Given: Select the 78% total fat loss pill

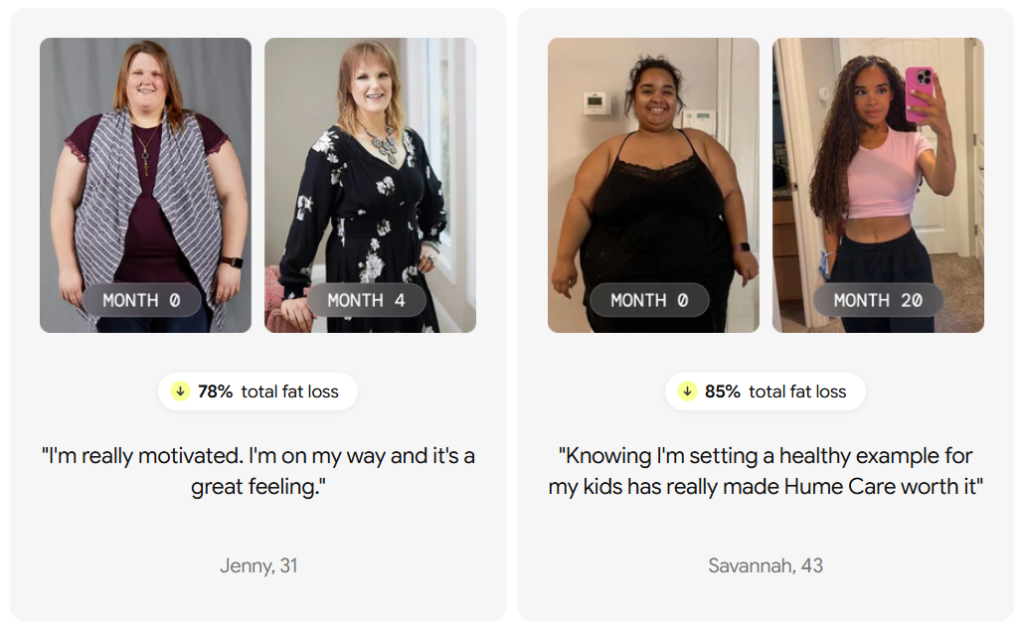Looking at the screenshot, I should point(258,392).
